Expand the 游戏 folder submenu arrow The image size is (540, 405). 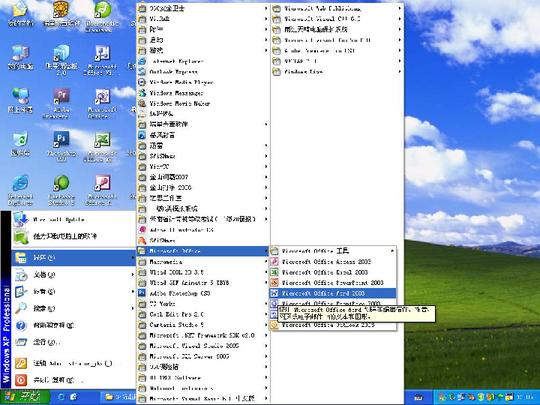(266, 51)
